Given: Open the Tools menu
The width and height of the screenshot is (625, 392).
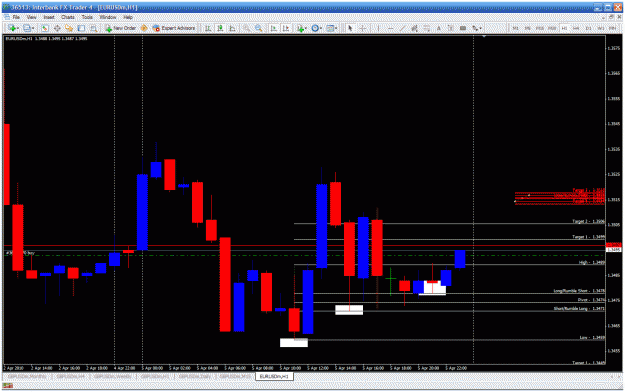Looking at the screenshot, I should tap(87, 17).
